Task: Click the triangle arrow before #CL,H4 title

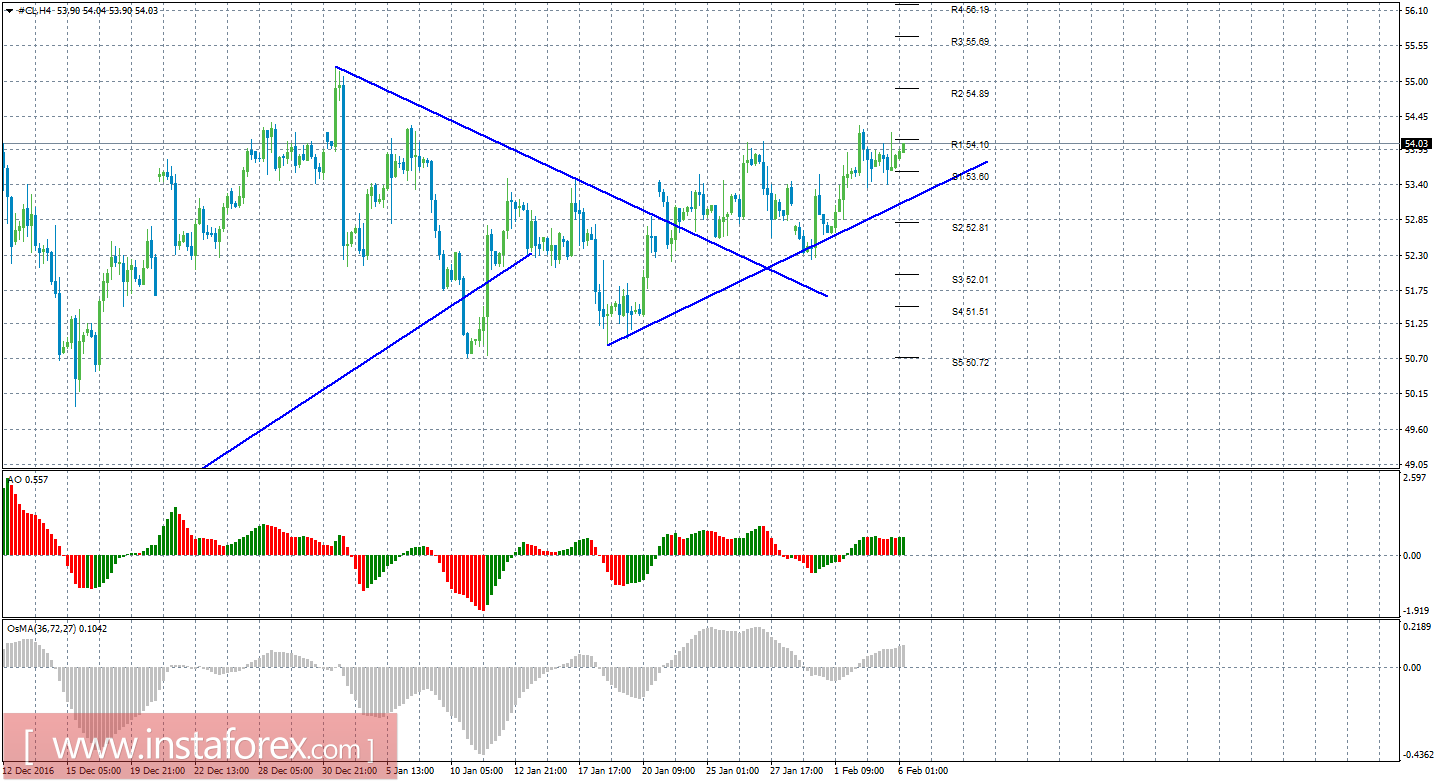Action: coord(10,9)
